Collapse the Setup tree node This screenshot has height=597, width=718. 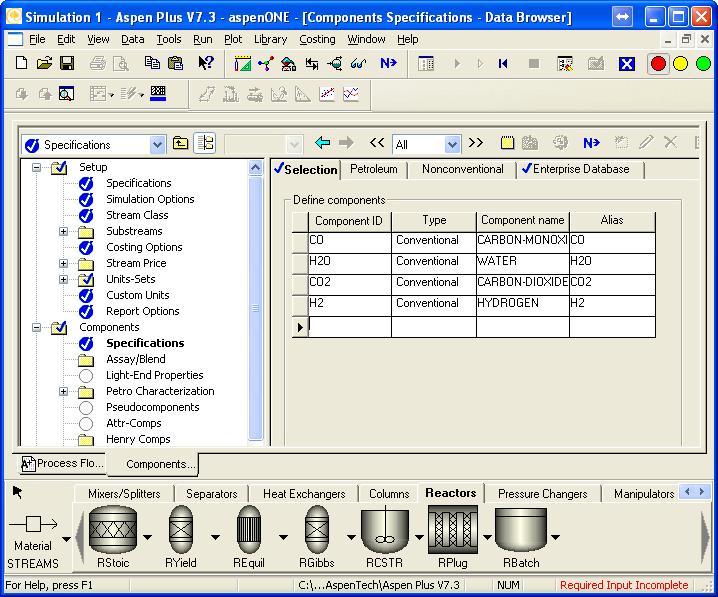pyautogui.click(x=36, y=168)
